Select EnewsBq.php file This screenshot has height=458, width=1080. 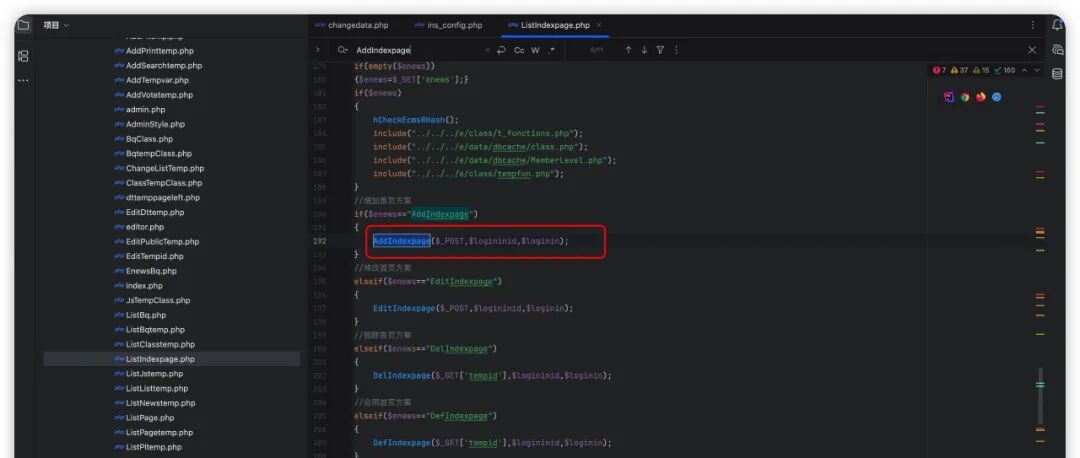pyautogui.click(x=145, y=271)
